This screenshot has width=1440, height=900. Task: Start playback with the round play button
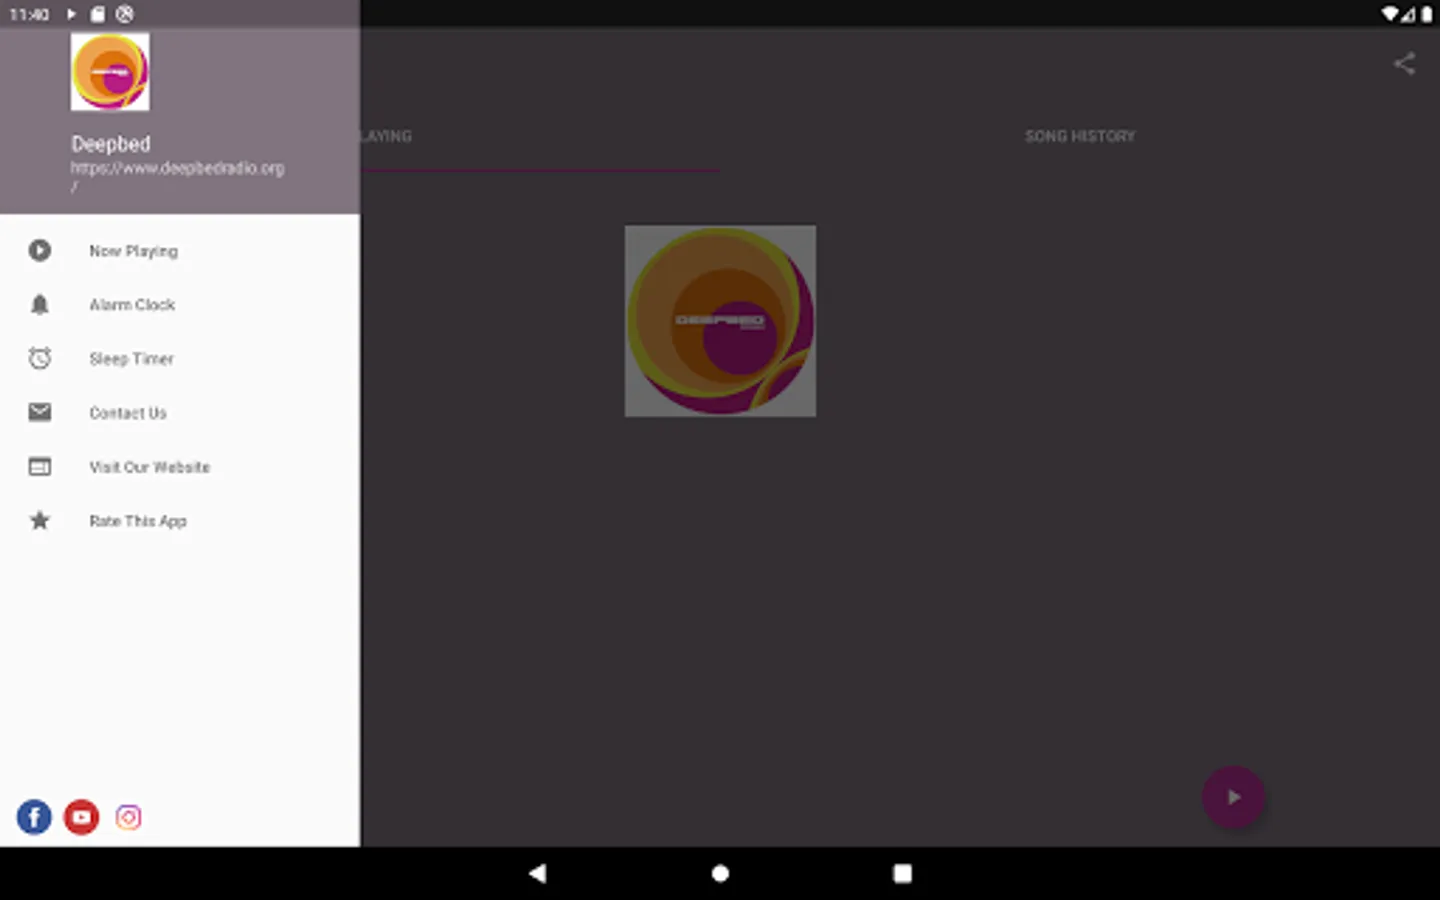[1233, 797]
